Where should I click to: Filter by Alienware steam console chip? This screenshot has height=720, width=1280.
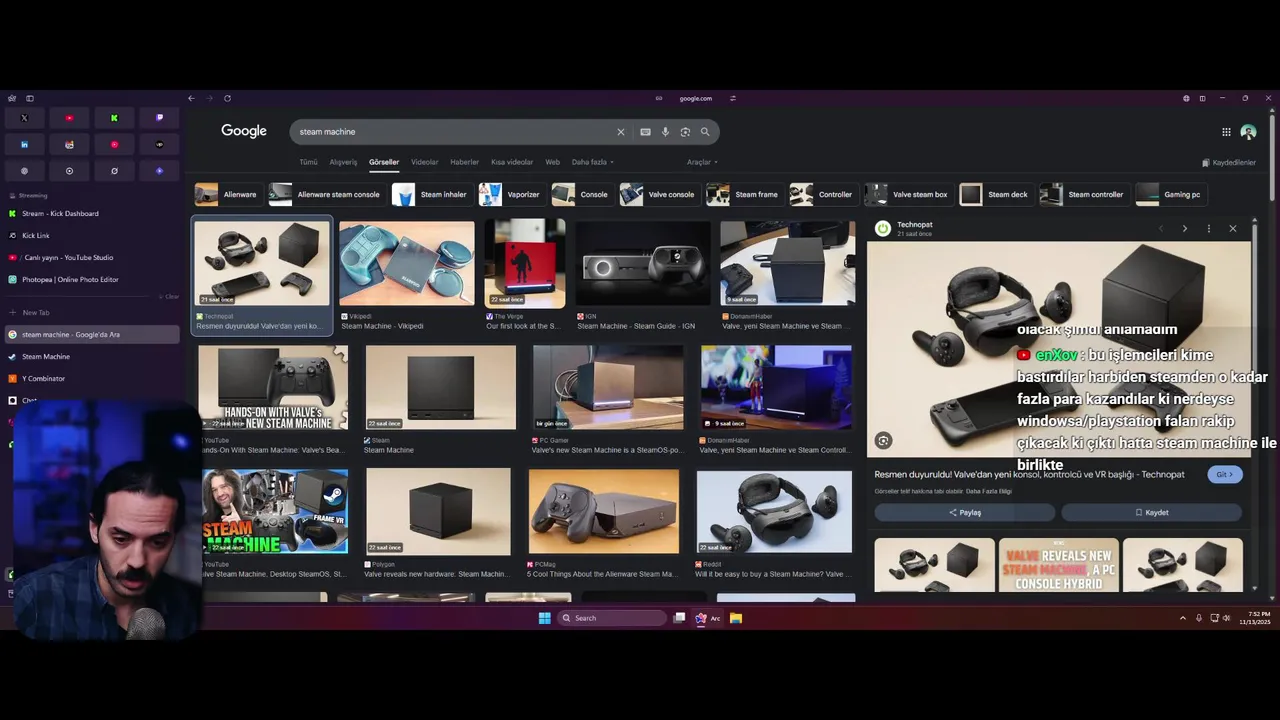(326, 194)
